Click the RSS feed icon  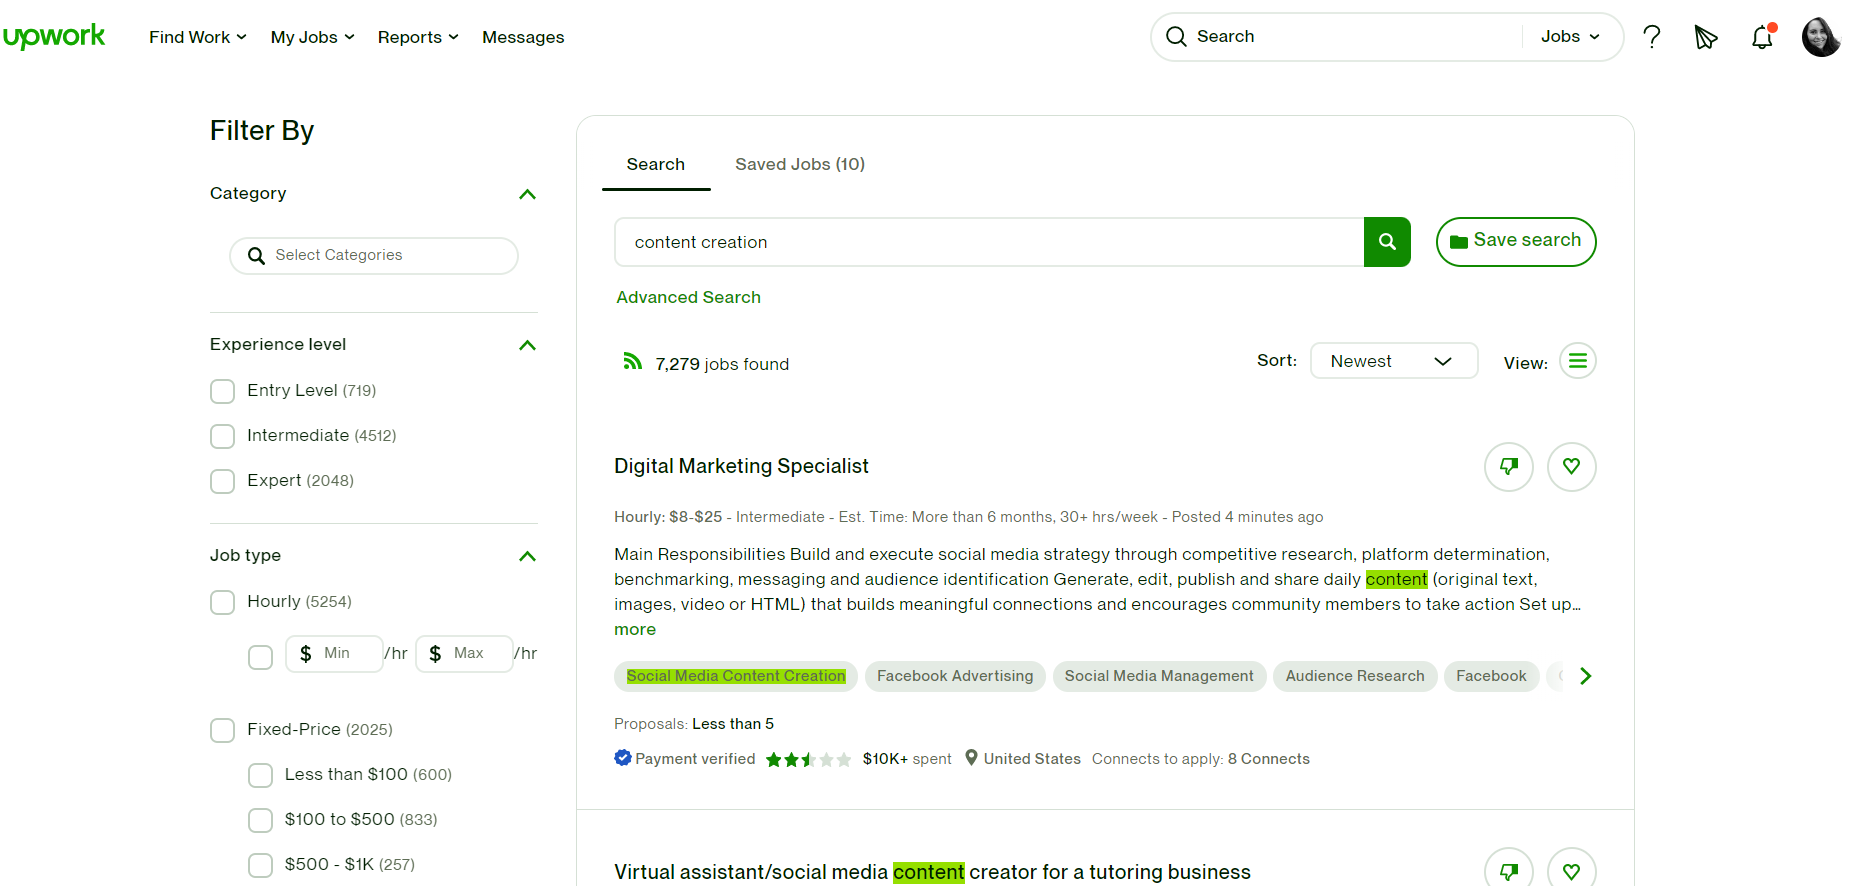pos(632,361)
